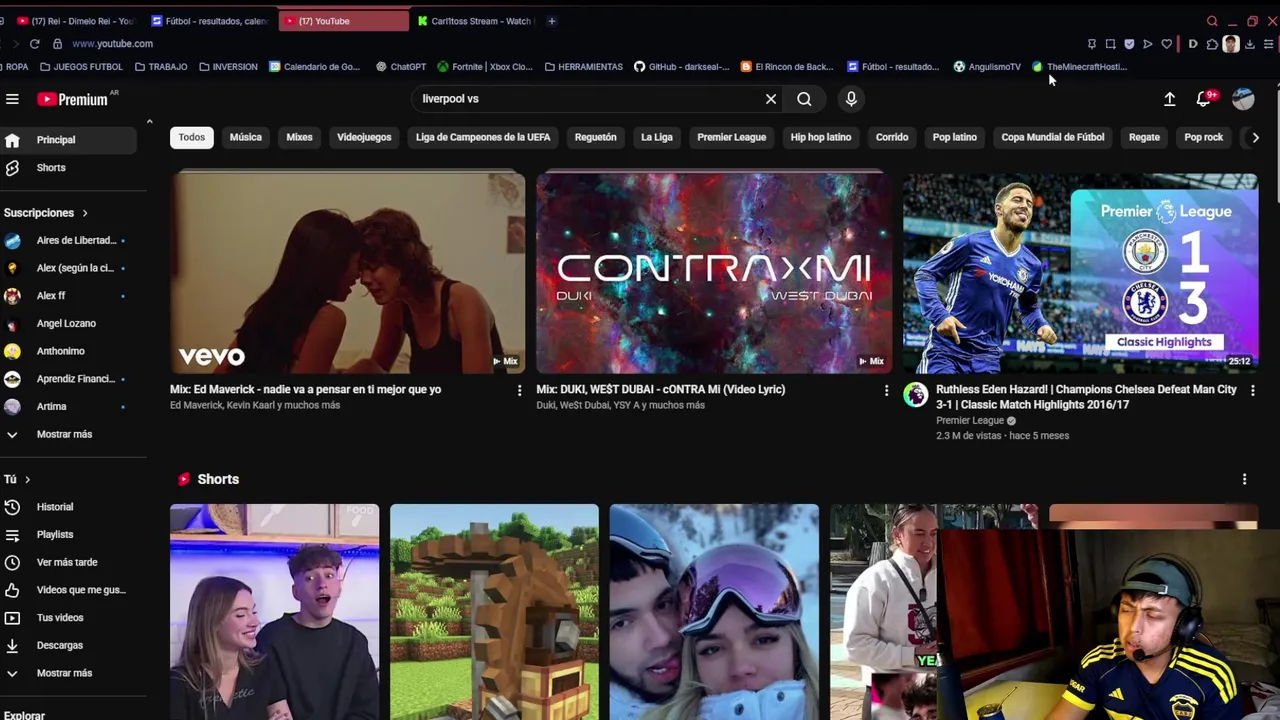
Task: Open options for Ruthless Eden Hazard video
Action: [x=1252, y=390]
